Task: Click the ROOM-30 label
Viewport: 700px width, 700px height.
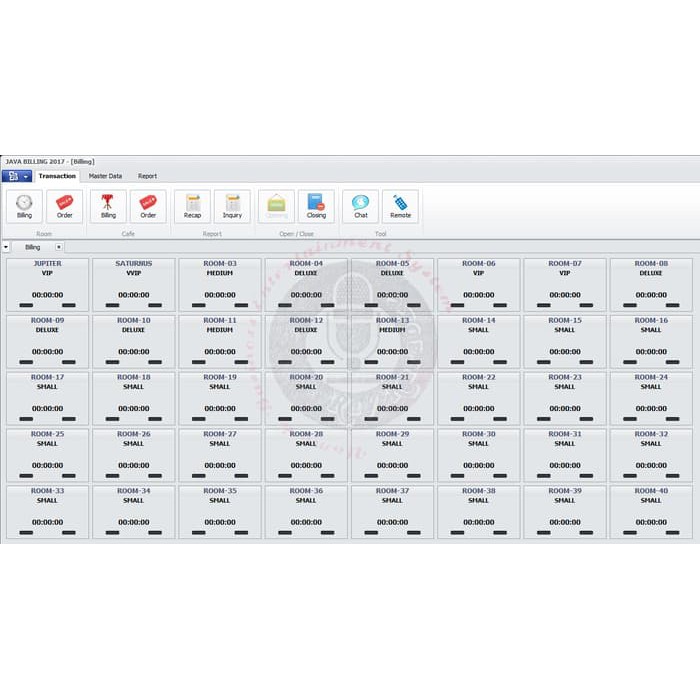Action: click(479, 434)
